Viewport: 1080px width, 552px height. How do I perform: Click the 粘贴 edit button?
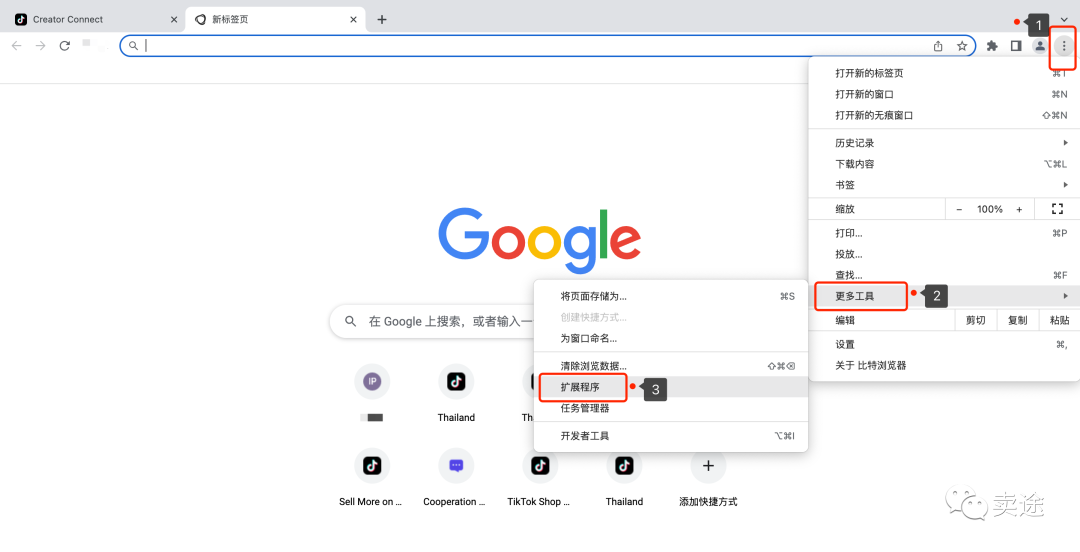pyautogui.click(x=1059, y=320)
